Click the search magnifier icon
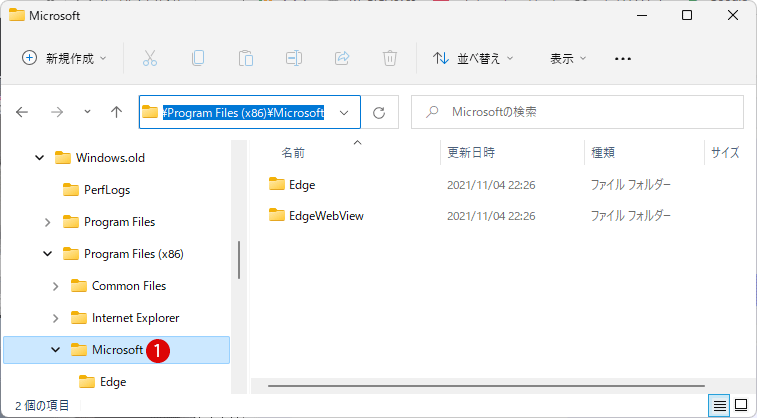The height and width of the screenshot is (418, 757). [x=432, y=112]
